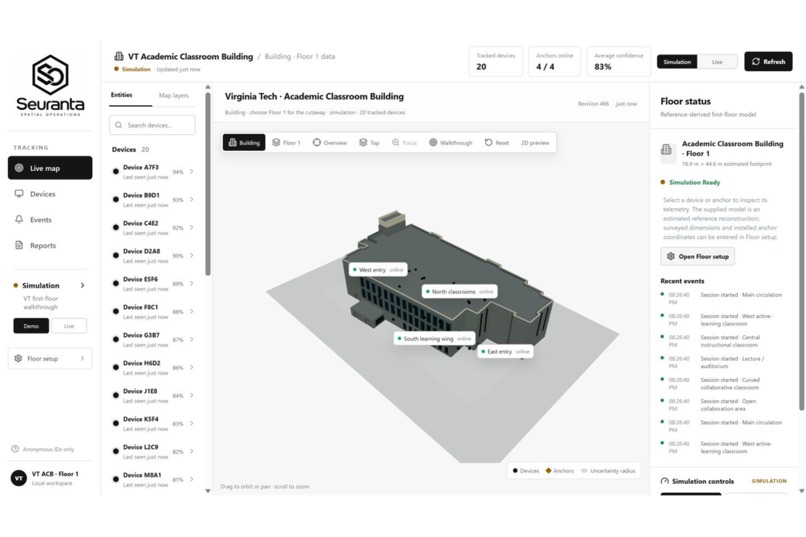Viewport: 806px width, 537px height.
Task: Expand Device C4E2 details chevron
Action: point(191,227)
